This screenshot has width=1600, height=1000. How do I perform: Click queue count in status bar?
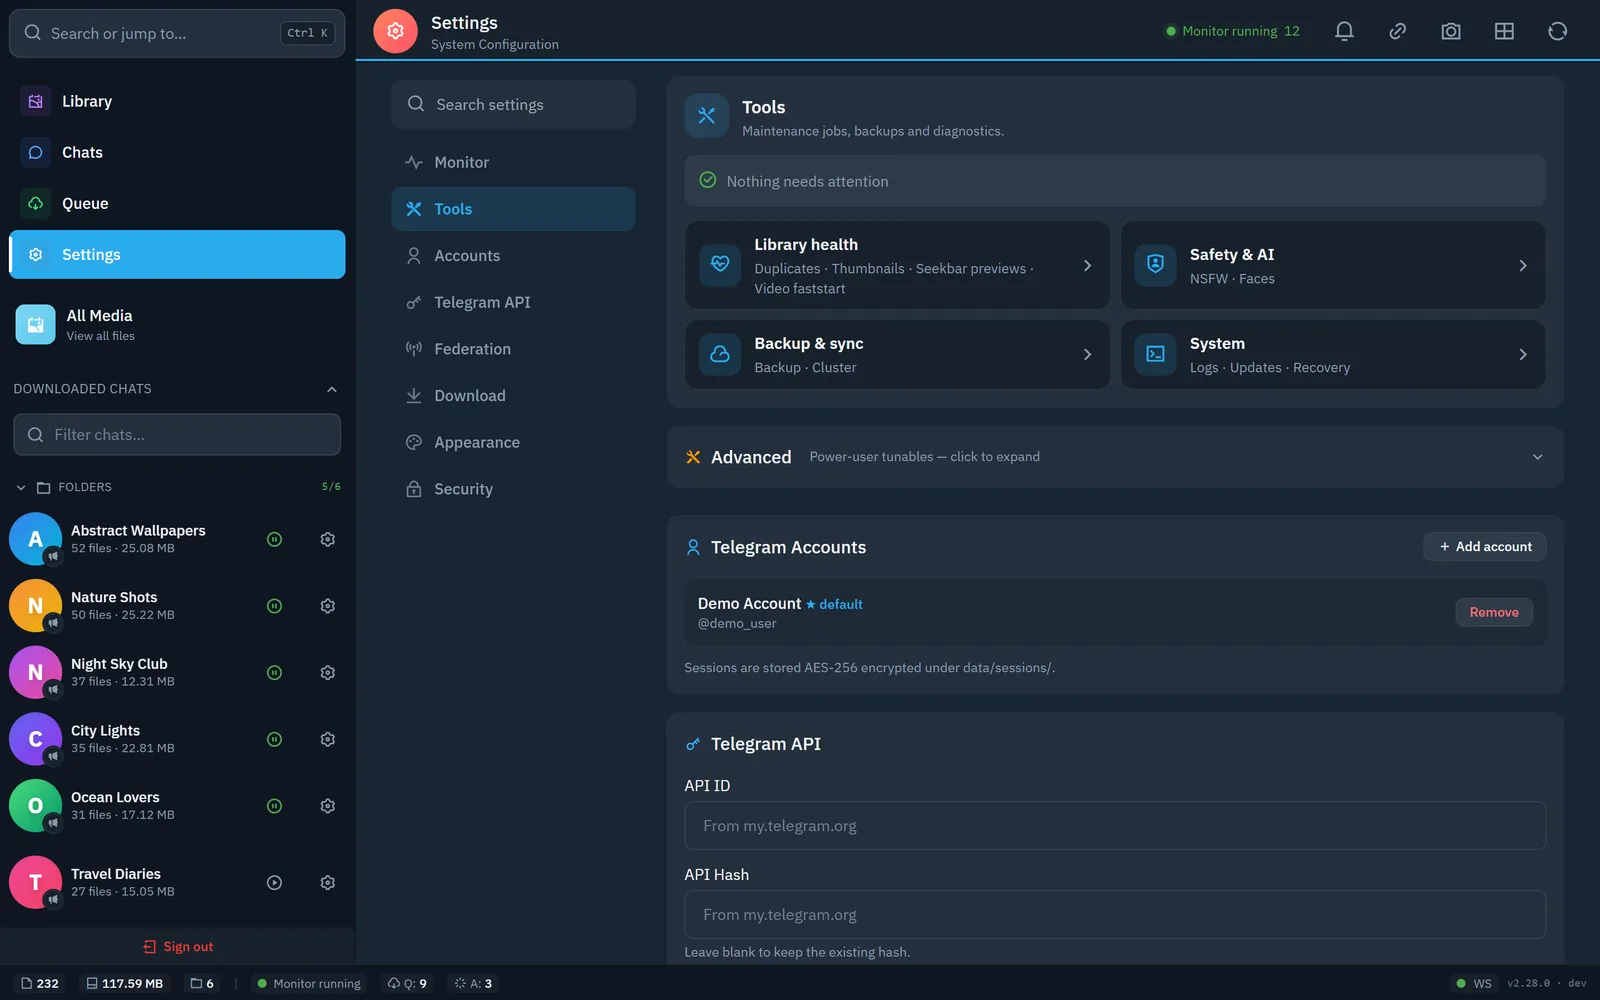tap(408, 984)
